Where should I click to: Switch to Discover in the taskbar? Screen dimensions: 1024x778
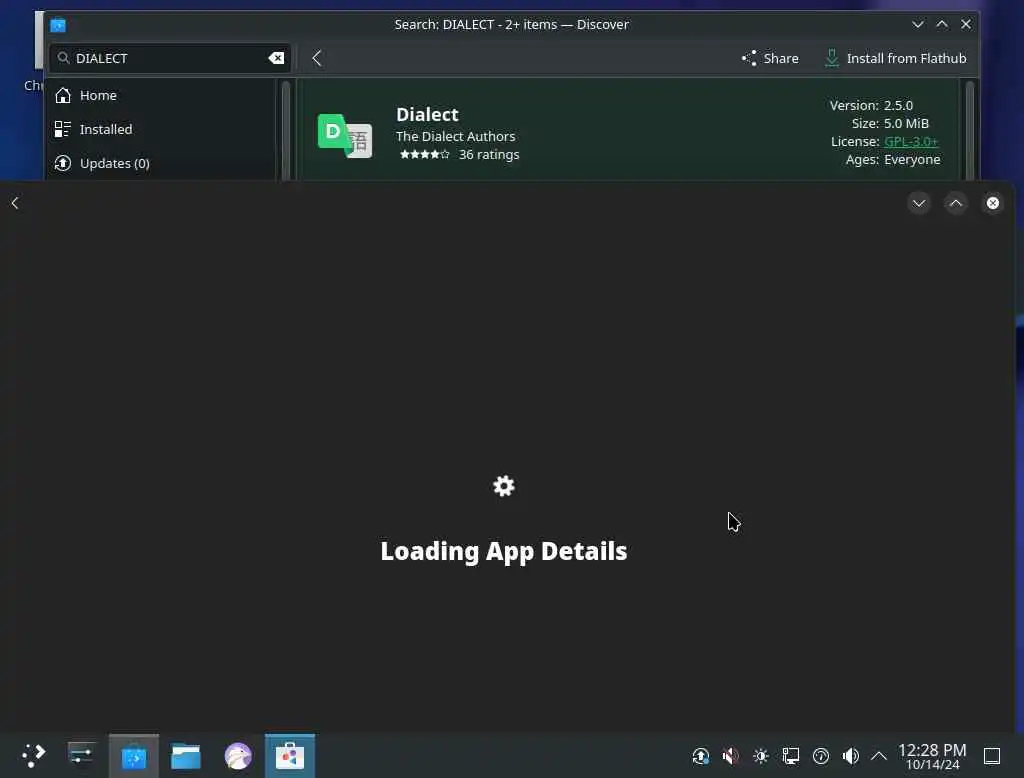(134, 756)
